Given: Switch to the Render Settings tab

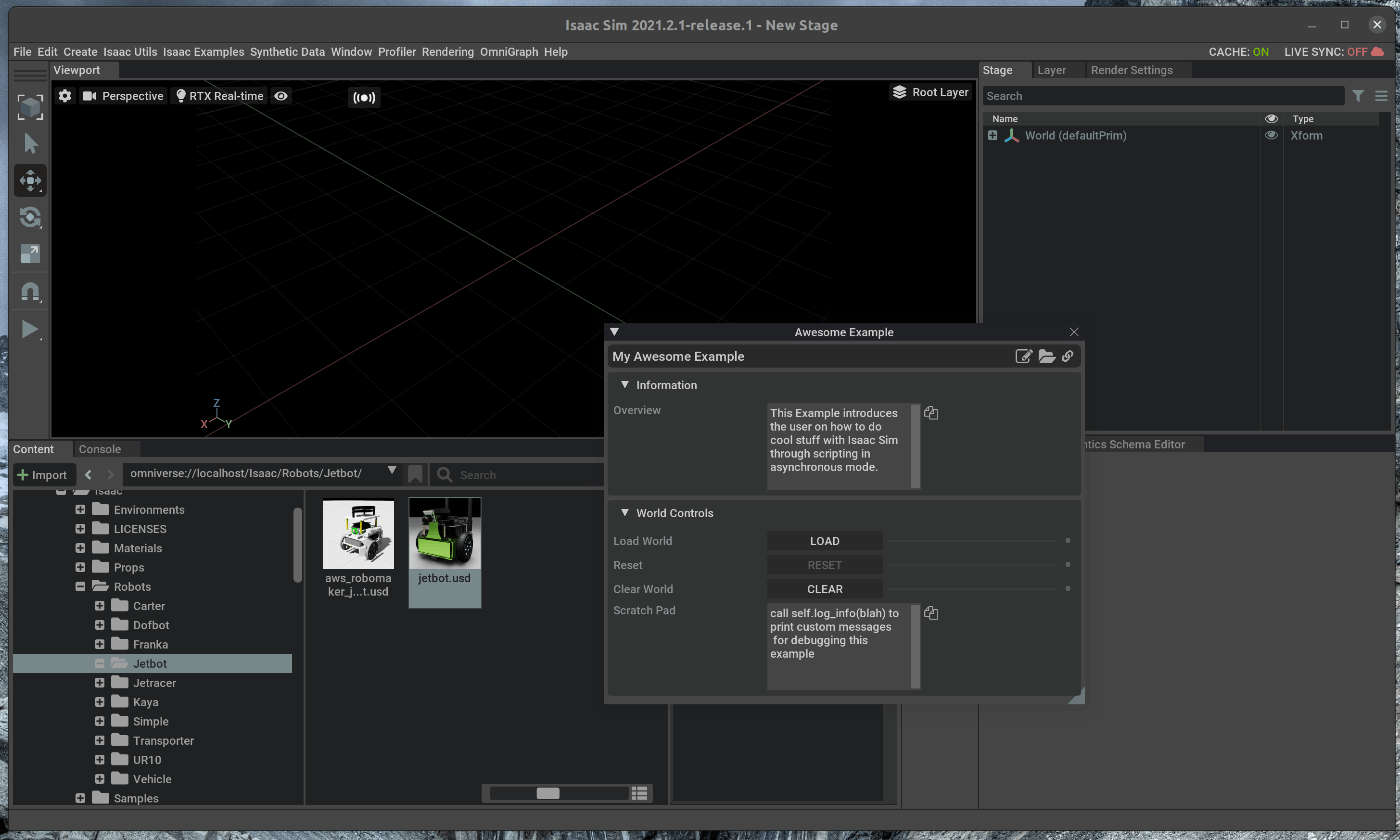Looking at the screenshot, I should (x=1131, y=70).
